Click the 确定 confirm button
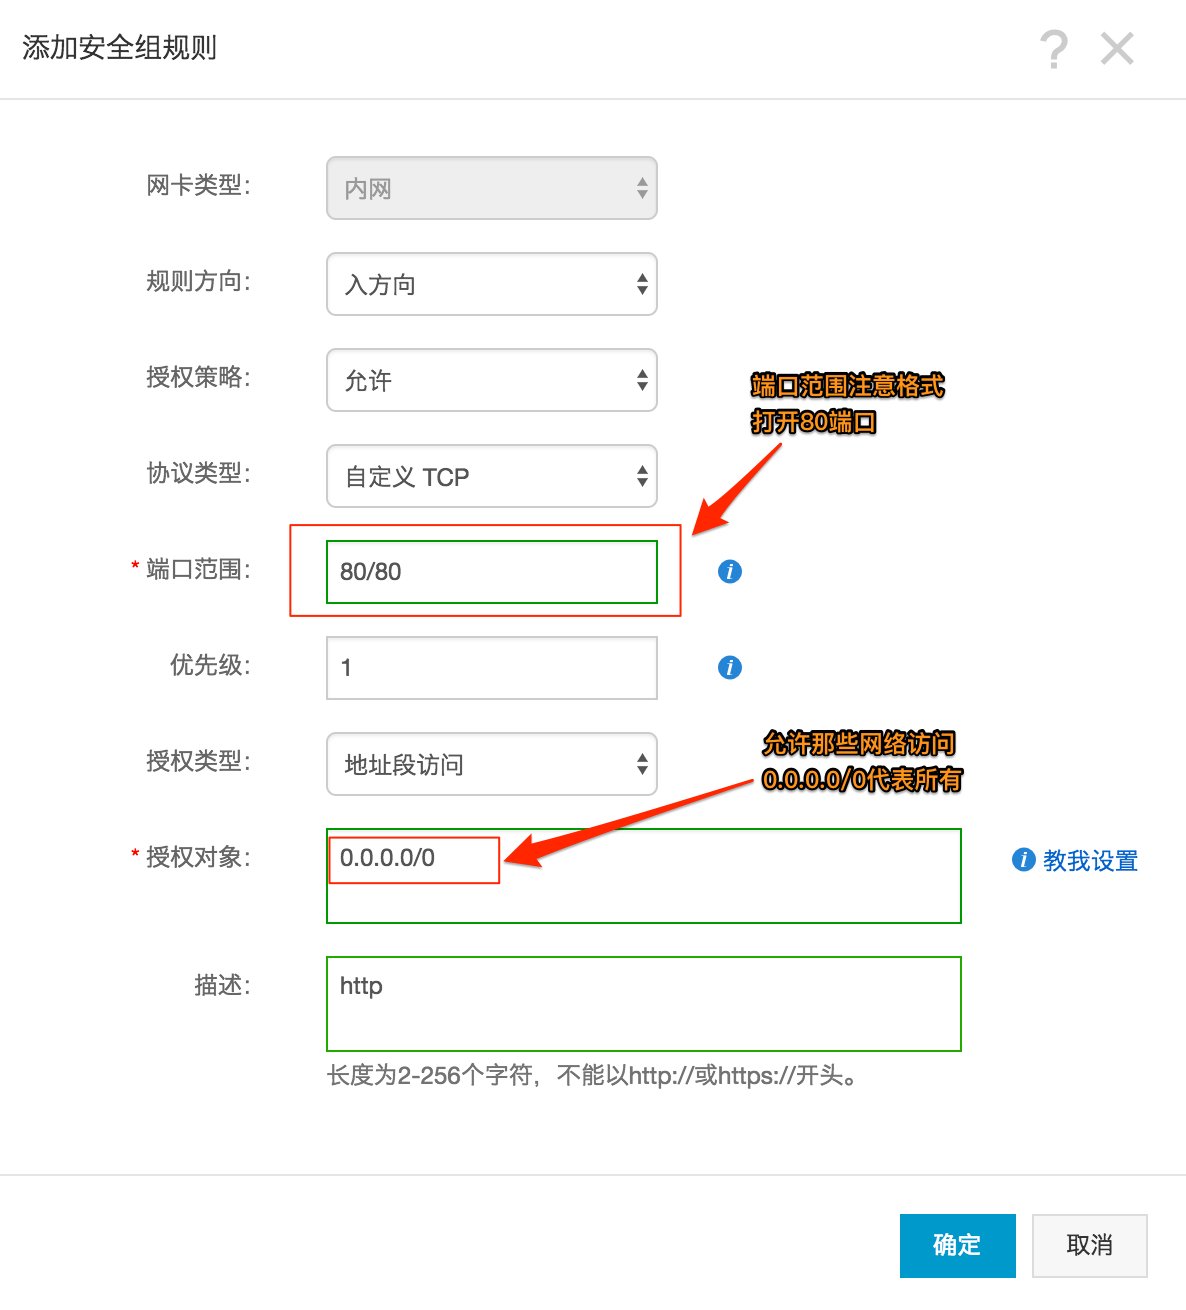This screenshot has width=1186, height=1310. tap(958, 1245)
